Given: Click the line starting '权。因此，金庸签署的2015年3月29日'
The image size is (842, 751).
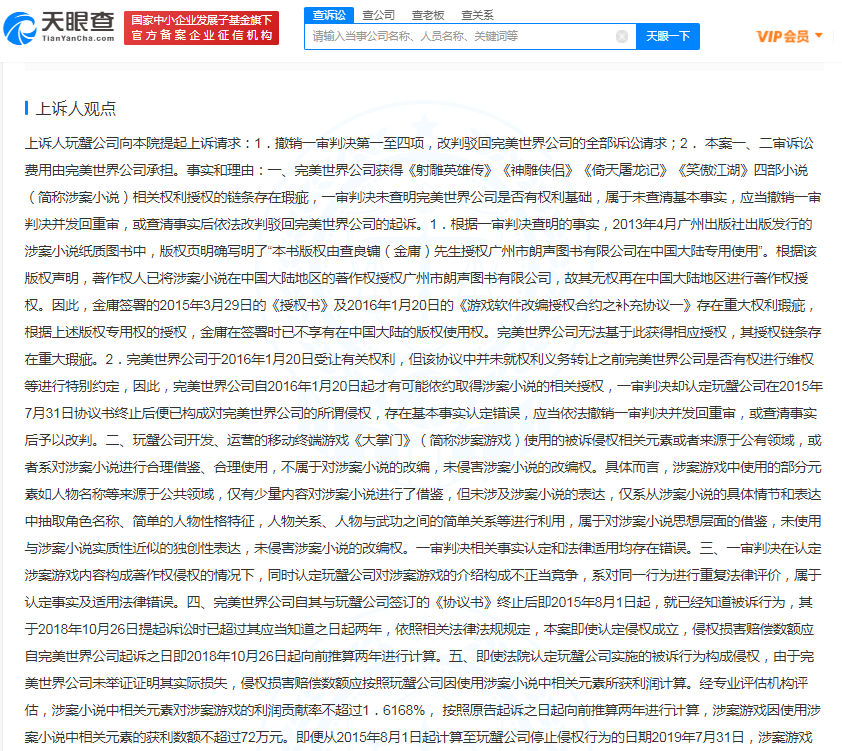Looking at the screenshot, I should click(x=420, y=305).
